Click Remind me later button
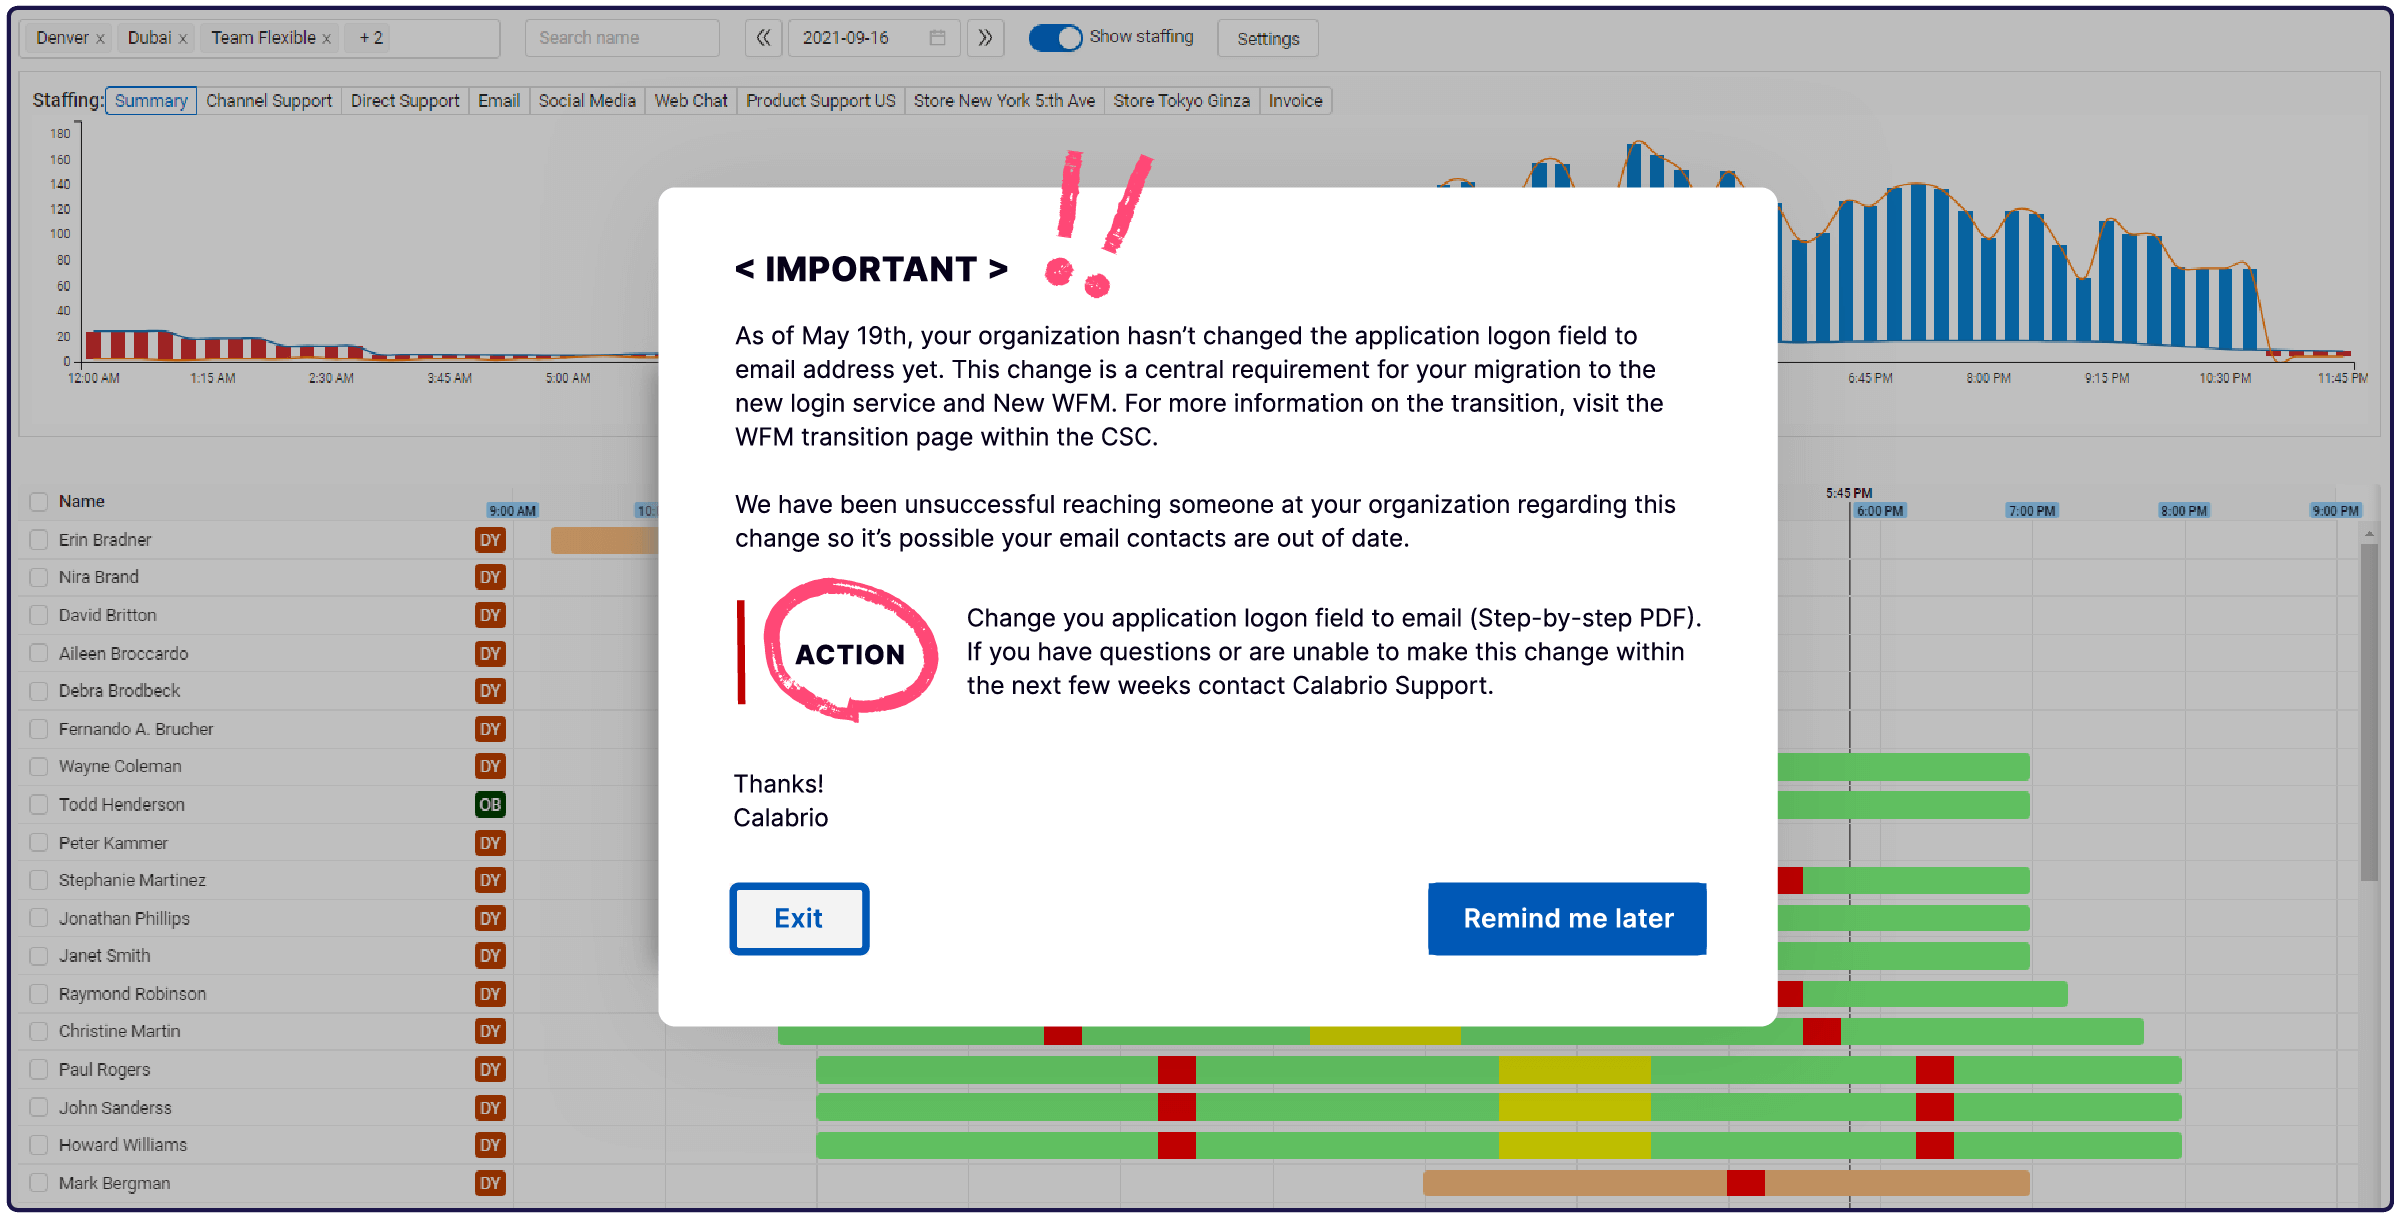 pyautogui.click(x=1568, y=918)
